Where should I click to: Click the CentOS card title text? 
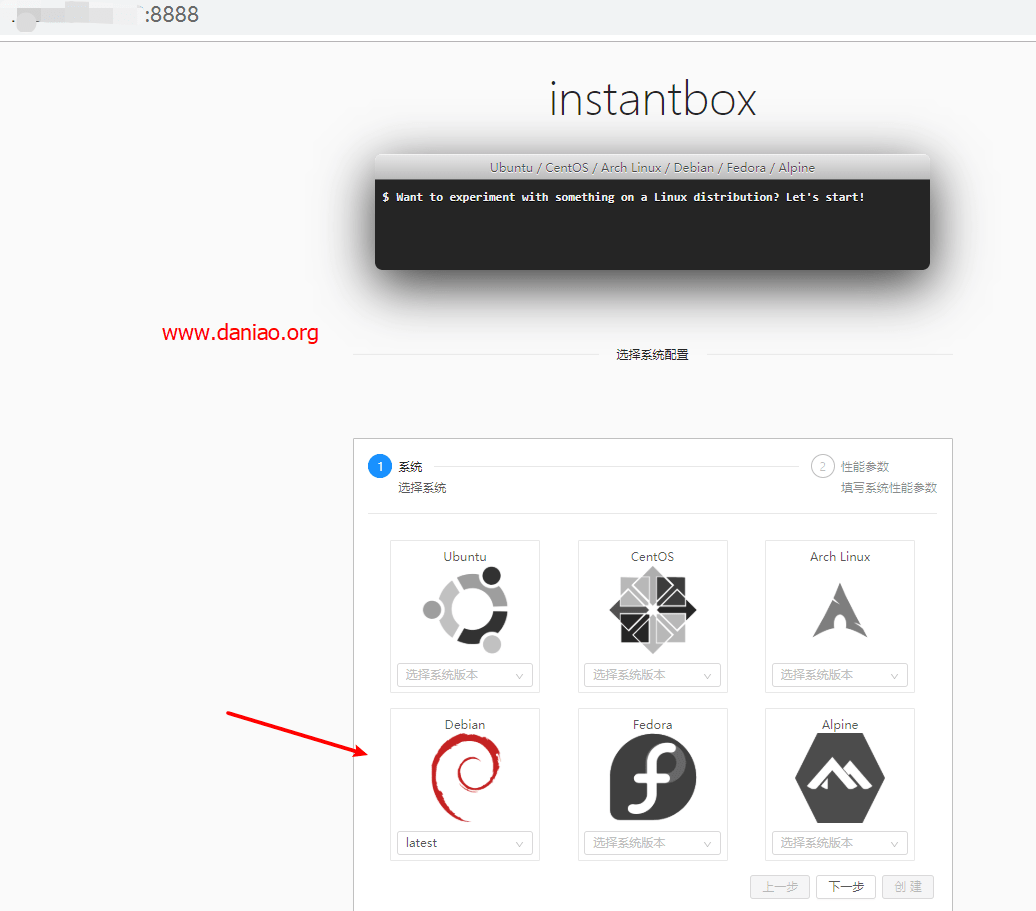point(653,557)
